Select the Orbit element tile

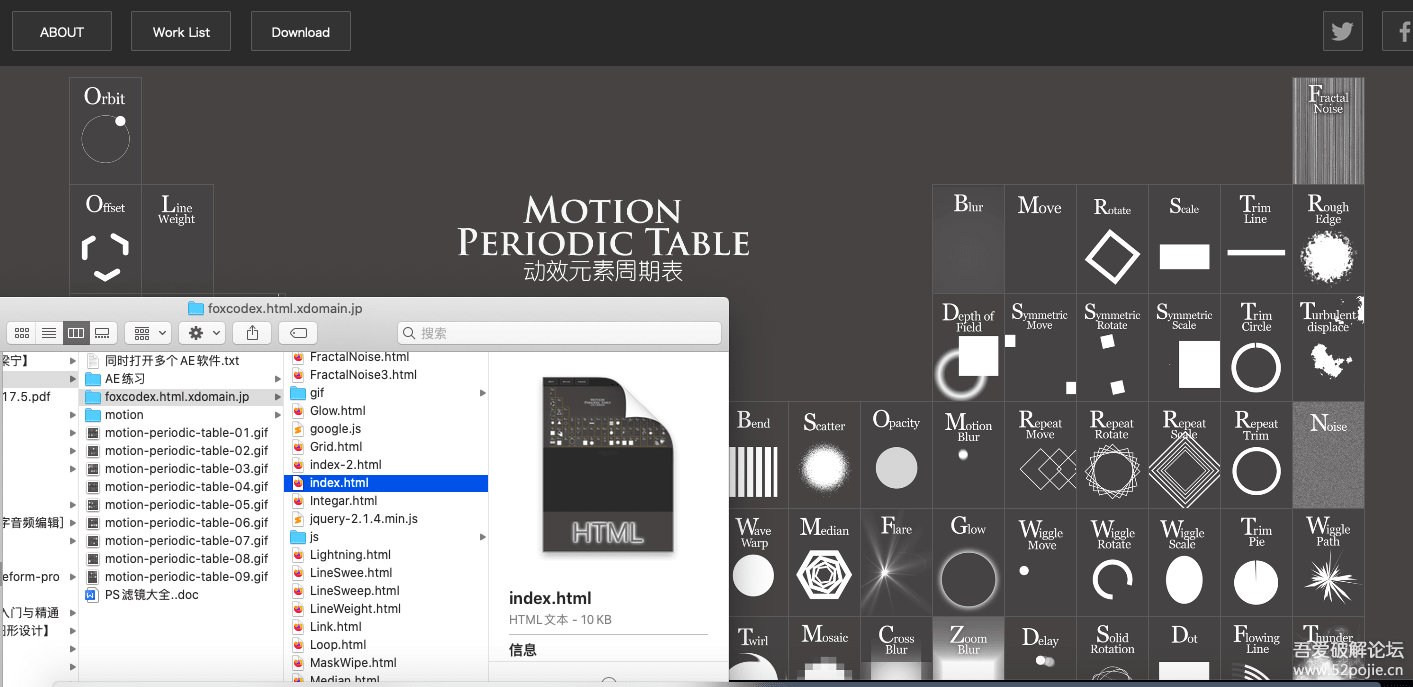click(105, 130)
